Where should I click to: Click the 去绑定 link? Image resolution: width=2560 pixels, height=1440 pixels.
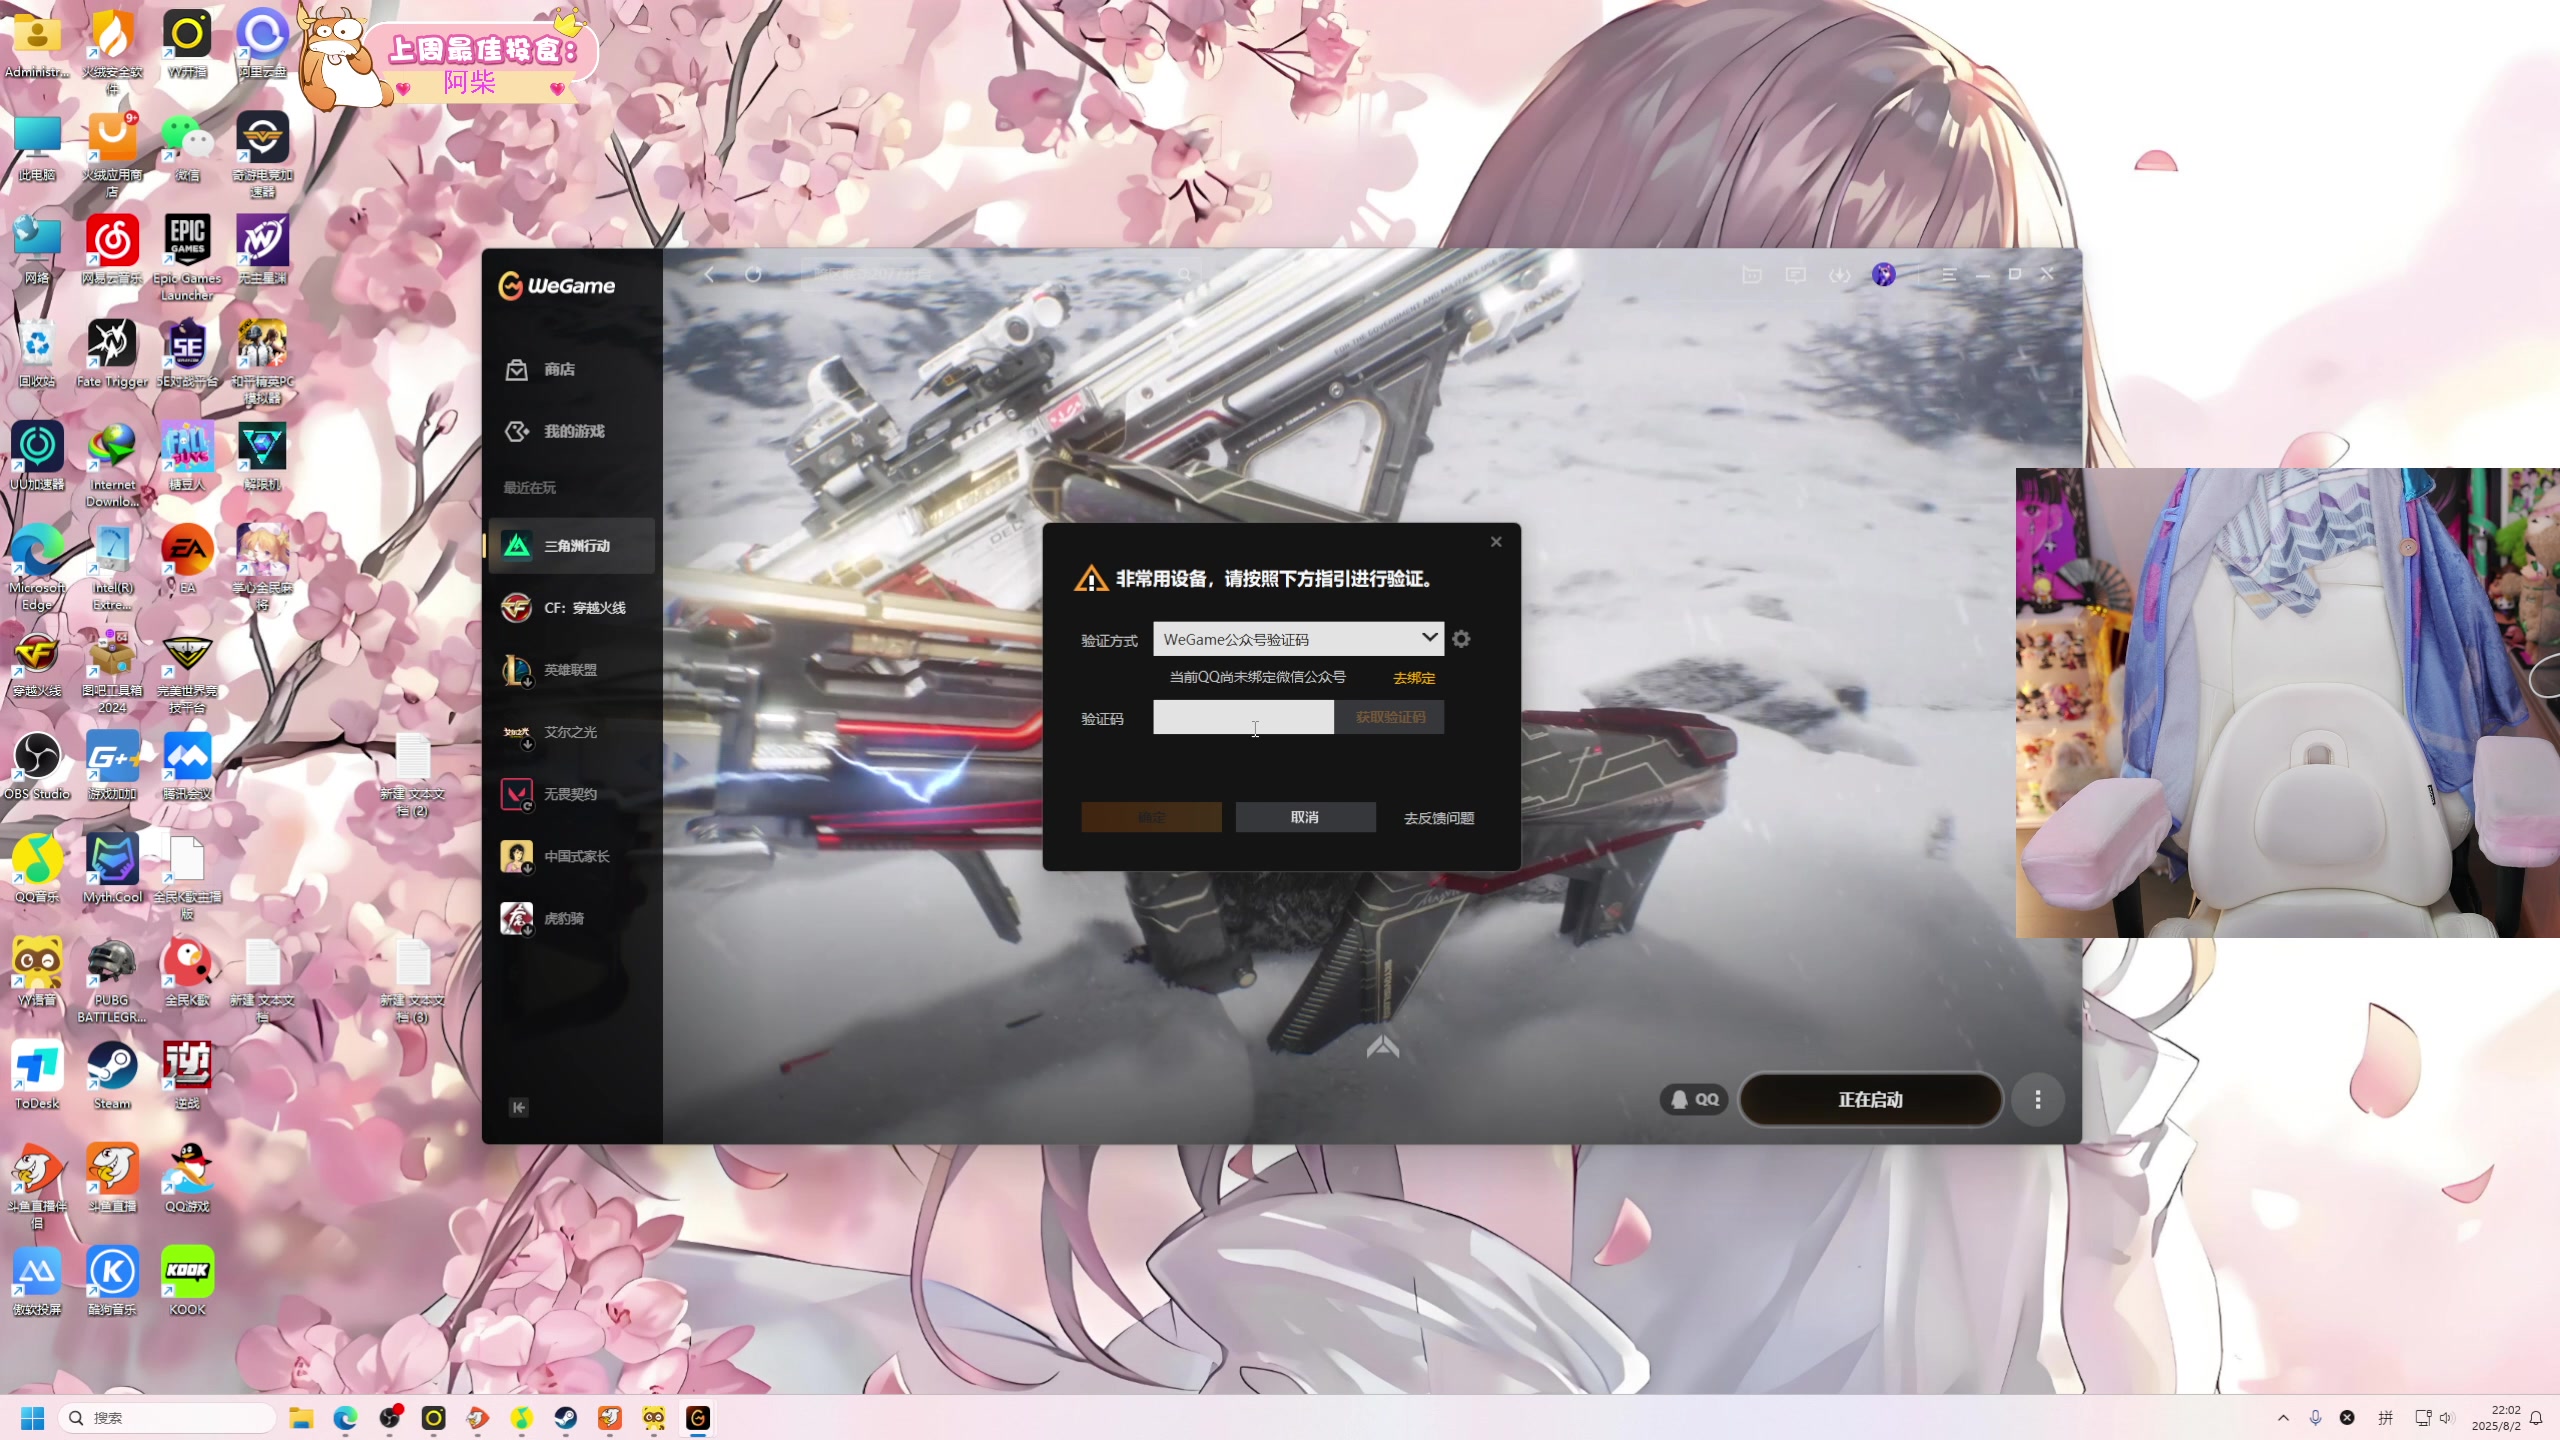click(x=1414, y=678)
